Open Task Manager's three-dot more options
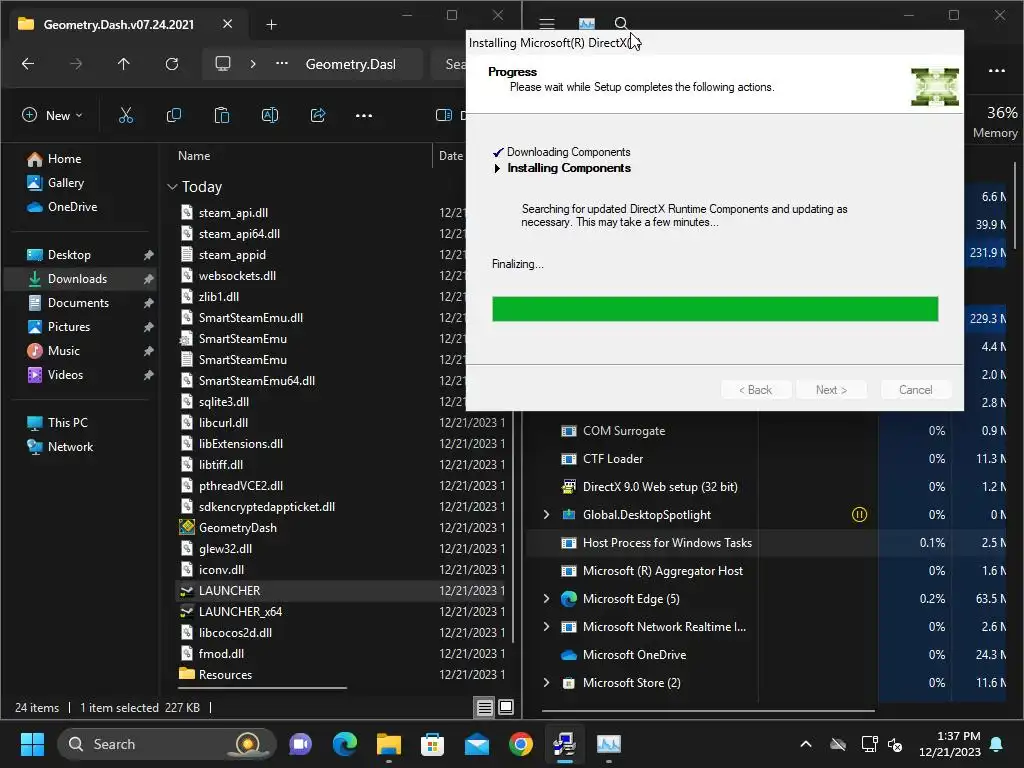Image resolution: width=1024 pixels, height=768 pixels. (x=997, y=71)
